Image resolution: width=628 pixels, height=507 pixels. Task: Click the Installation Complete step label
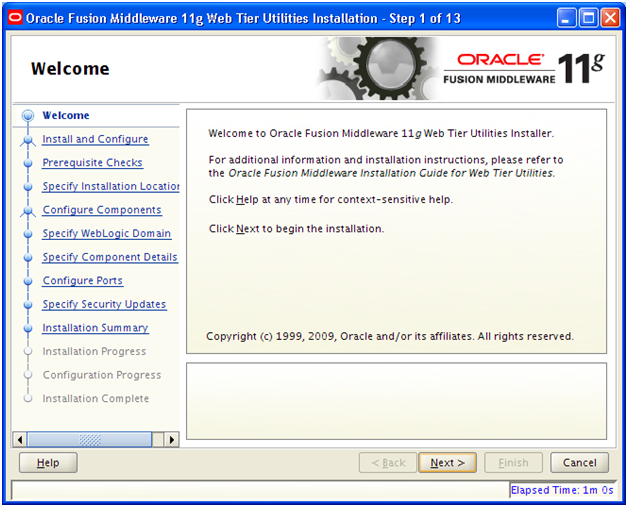(x=96, y=398)
